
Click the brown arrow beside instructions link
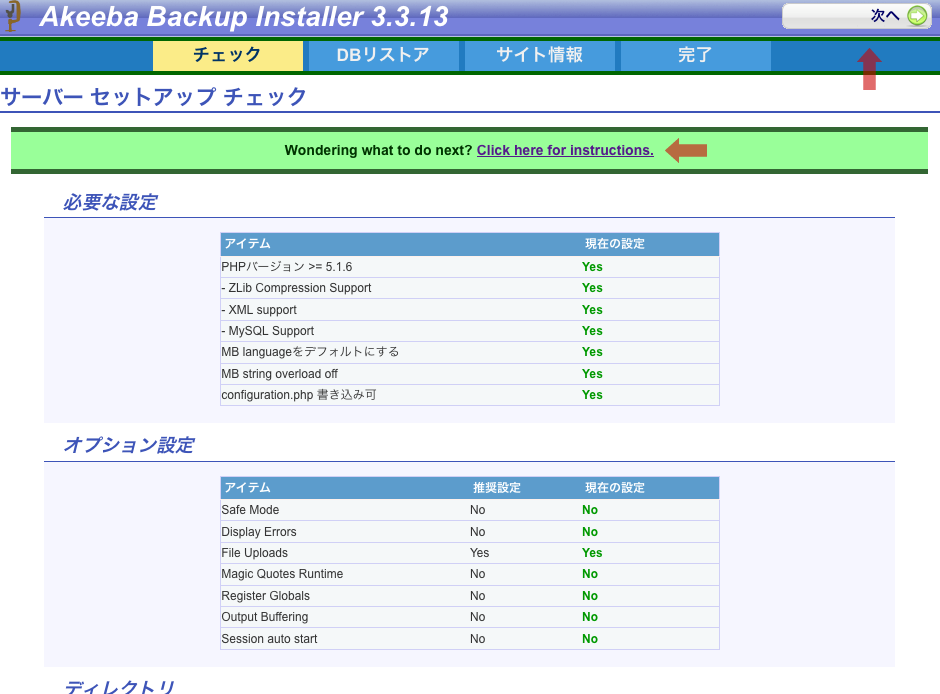686,150
